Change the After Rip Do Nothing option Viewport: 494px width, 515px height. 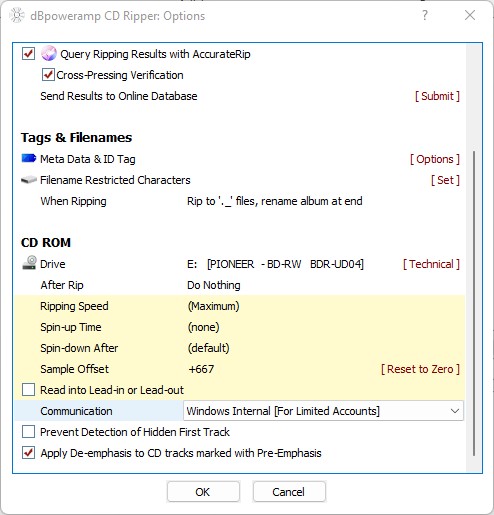(214, 285)
